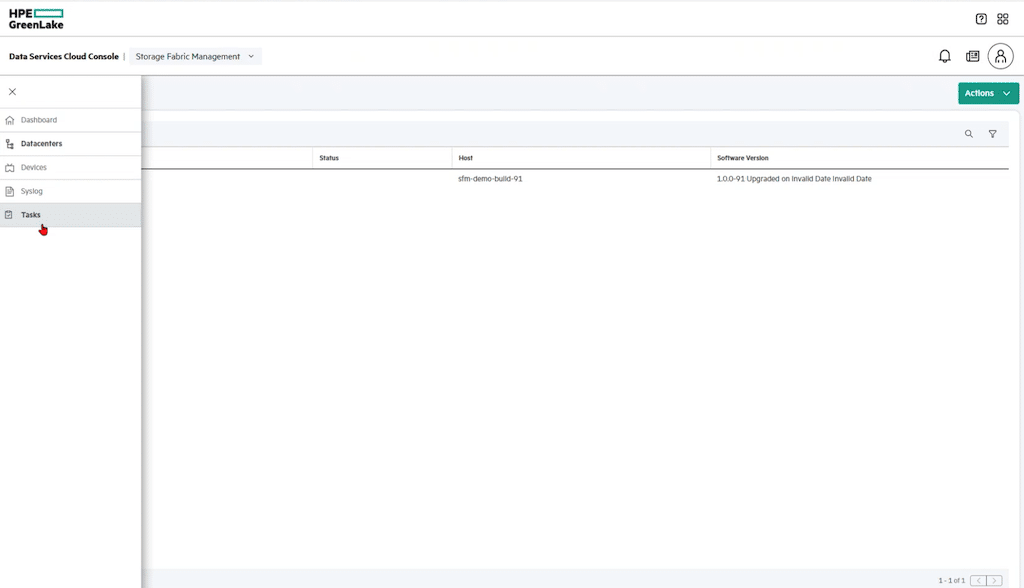Close the side navigation panel
Image resolution: width=1024 pixels, height=588 pixels.
click(12, 91)
